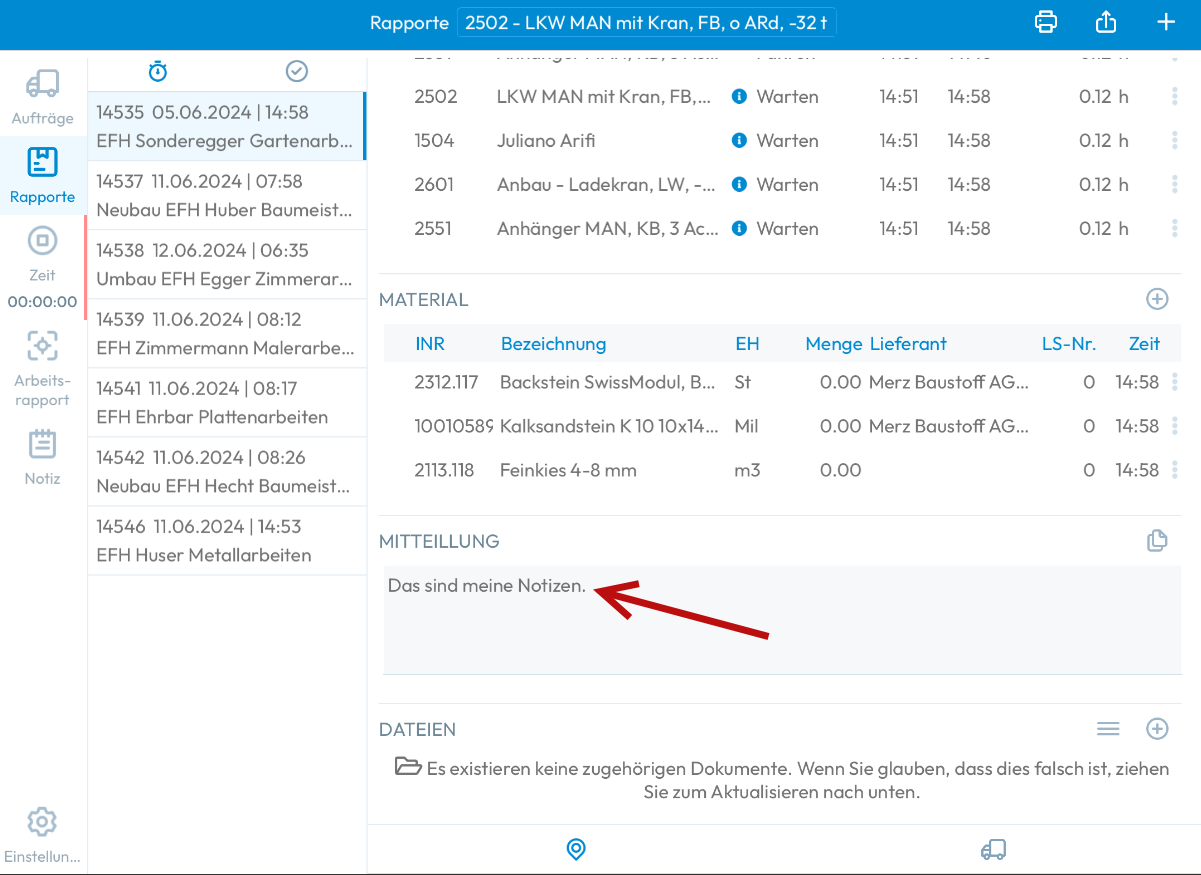The height and width of the screenshot is (875, 1201).
Task: Go to Rapporte in the sidebar
Action: 43,176
